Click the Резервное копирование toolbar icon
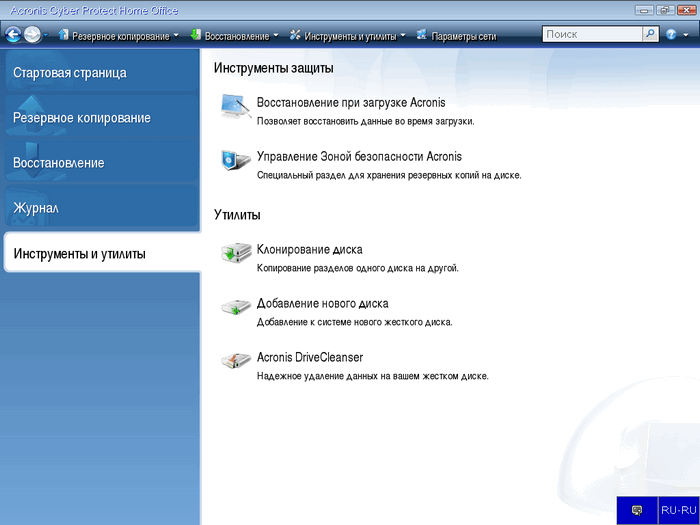This screenshot has width=700, height=525. click(63, 35)
